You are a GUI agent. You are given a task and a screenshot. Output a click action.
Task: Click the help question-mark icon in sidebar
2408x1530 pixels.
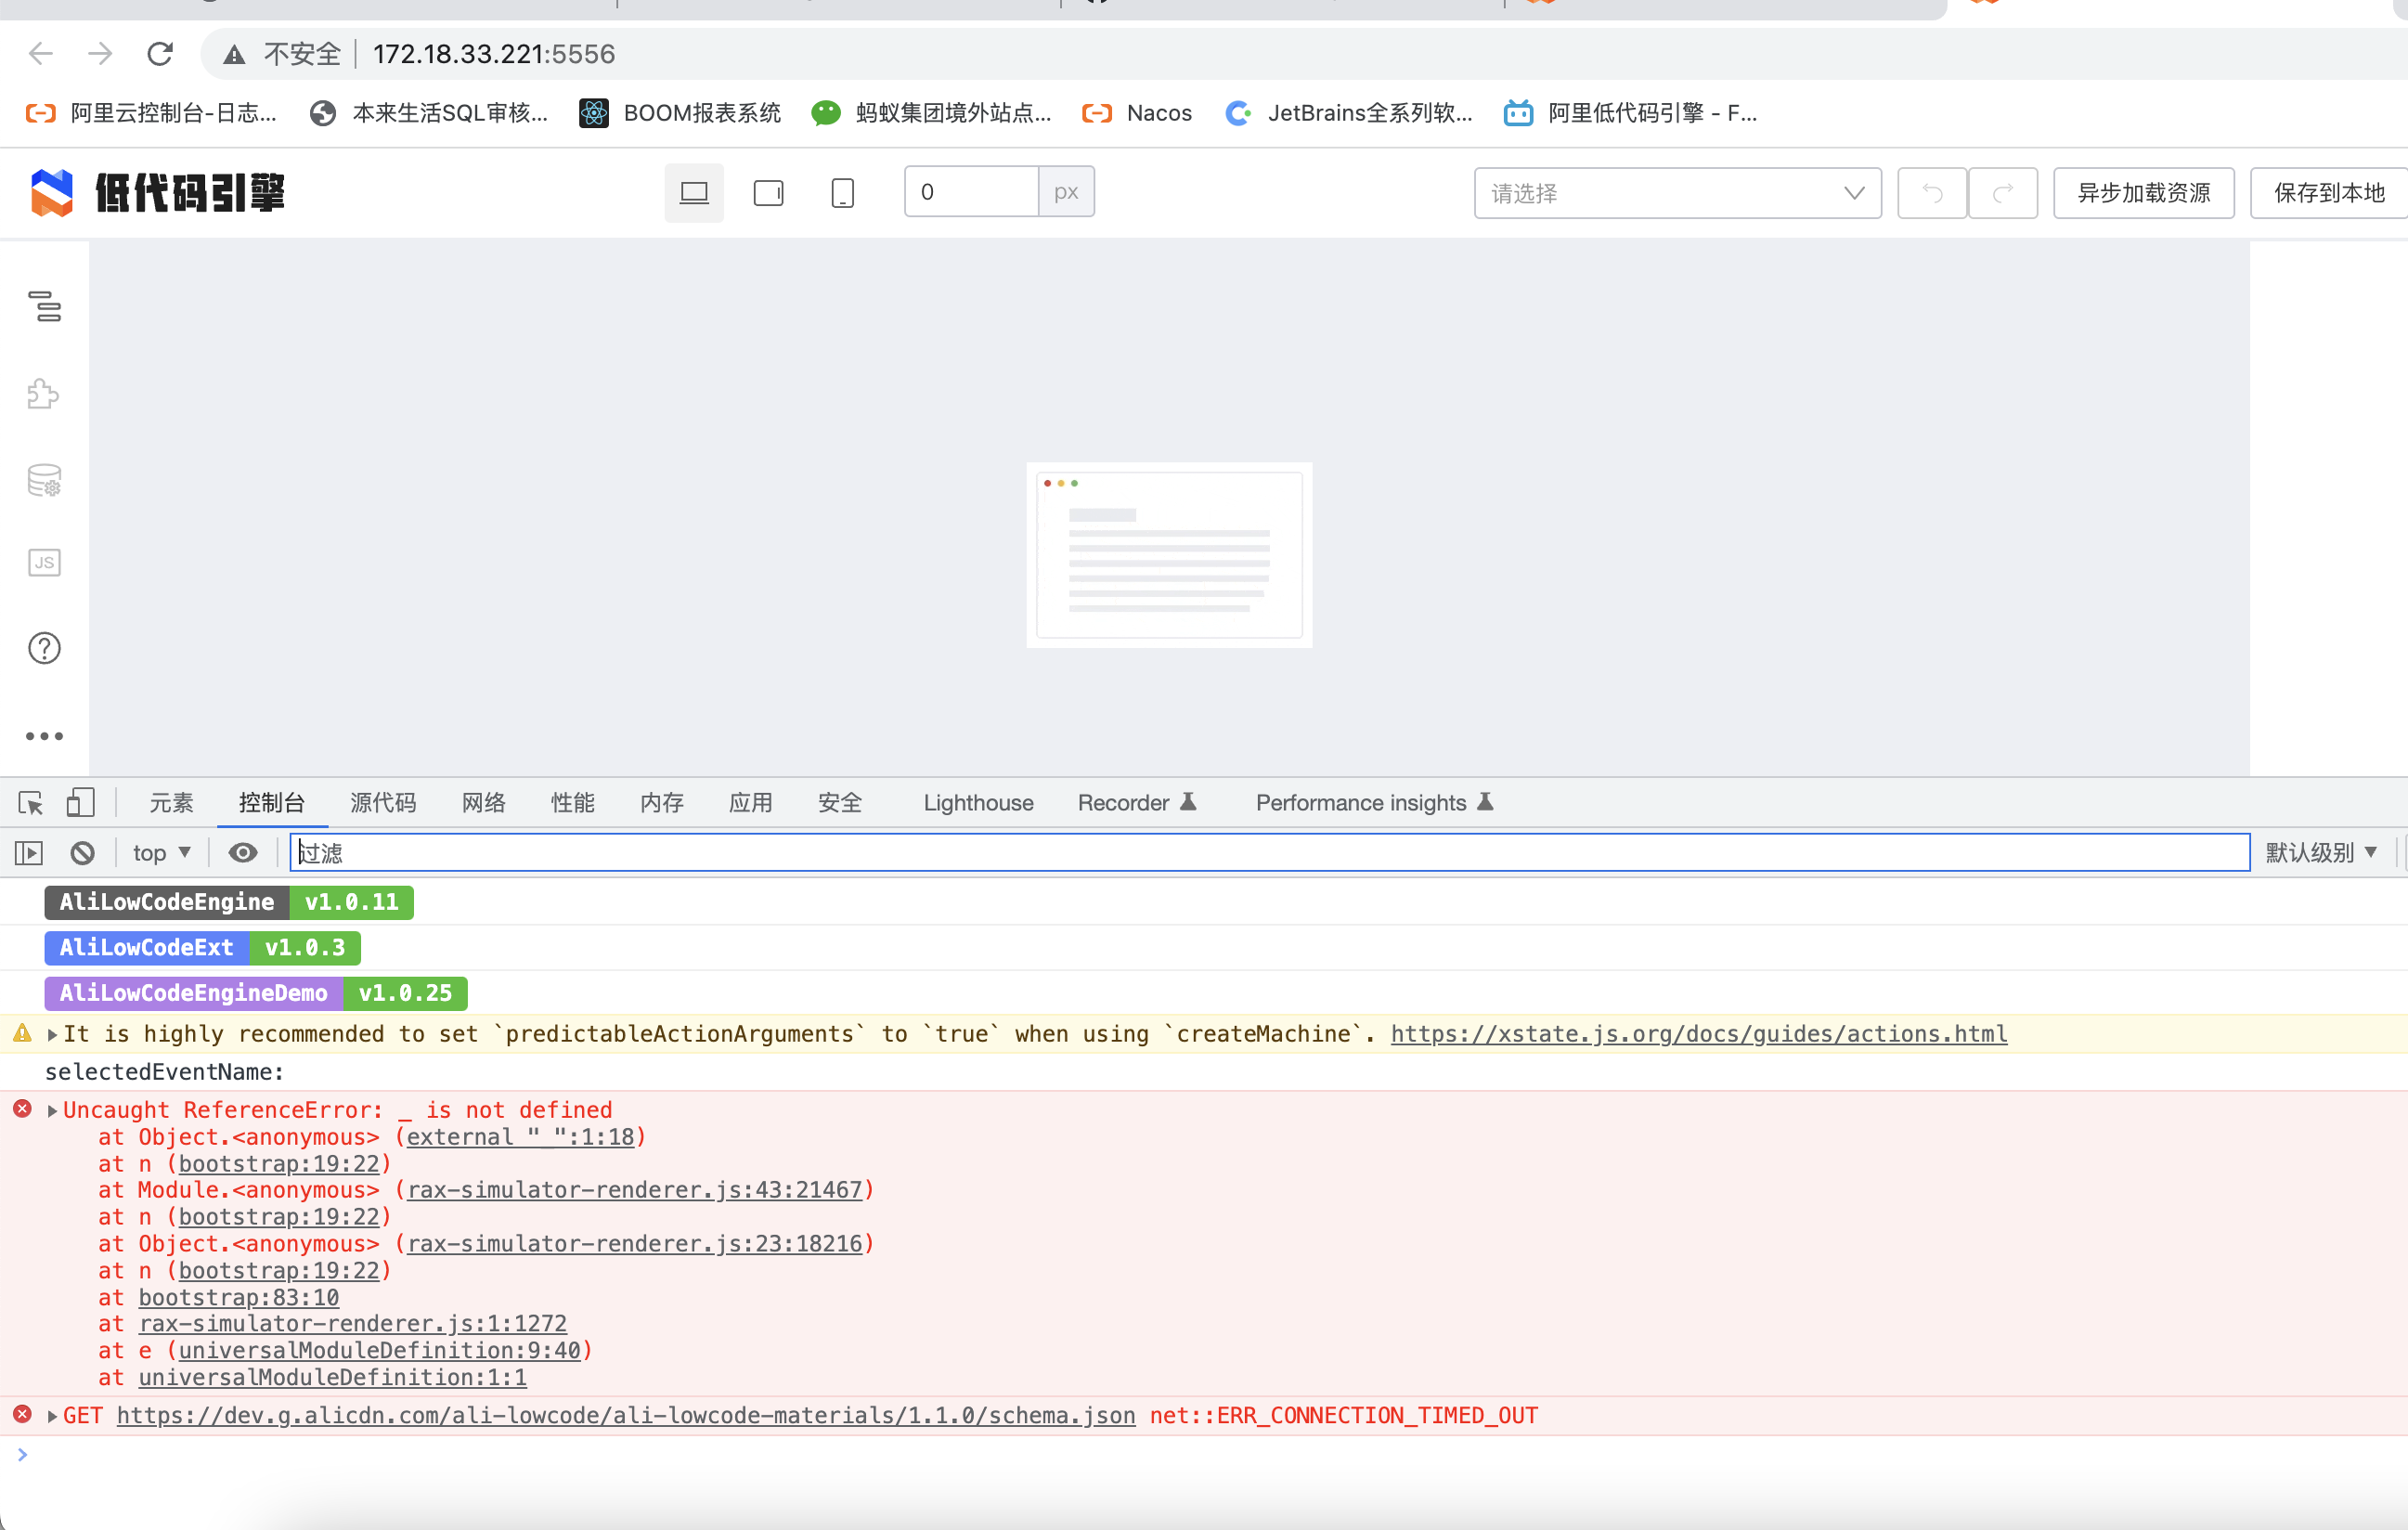pyautogui.click(x=44, y=647)
